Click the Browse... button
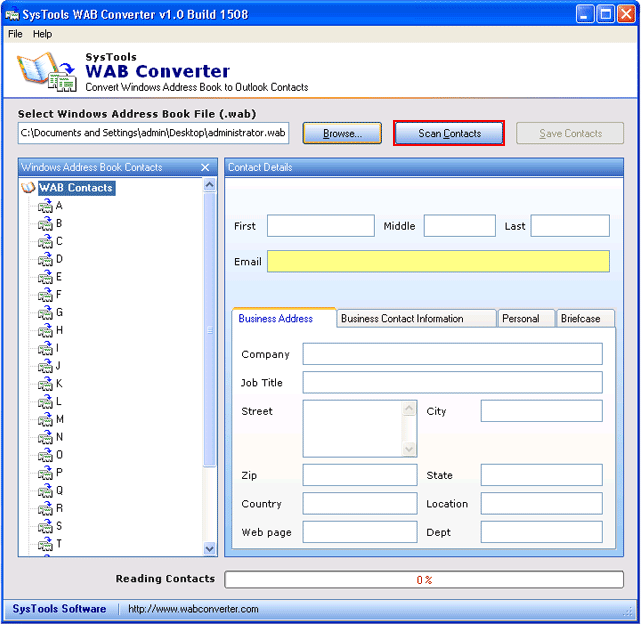641x624 pixels. point(342,133)
